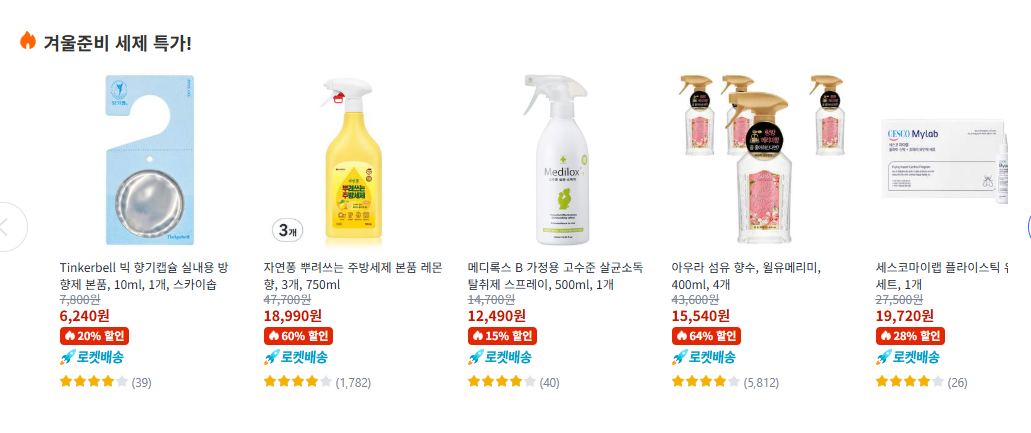1031x433 pixels.
Task: Click the 20% 할인 discount badge
Action: (x=94, y=336)
